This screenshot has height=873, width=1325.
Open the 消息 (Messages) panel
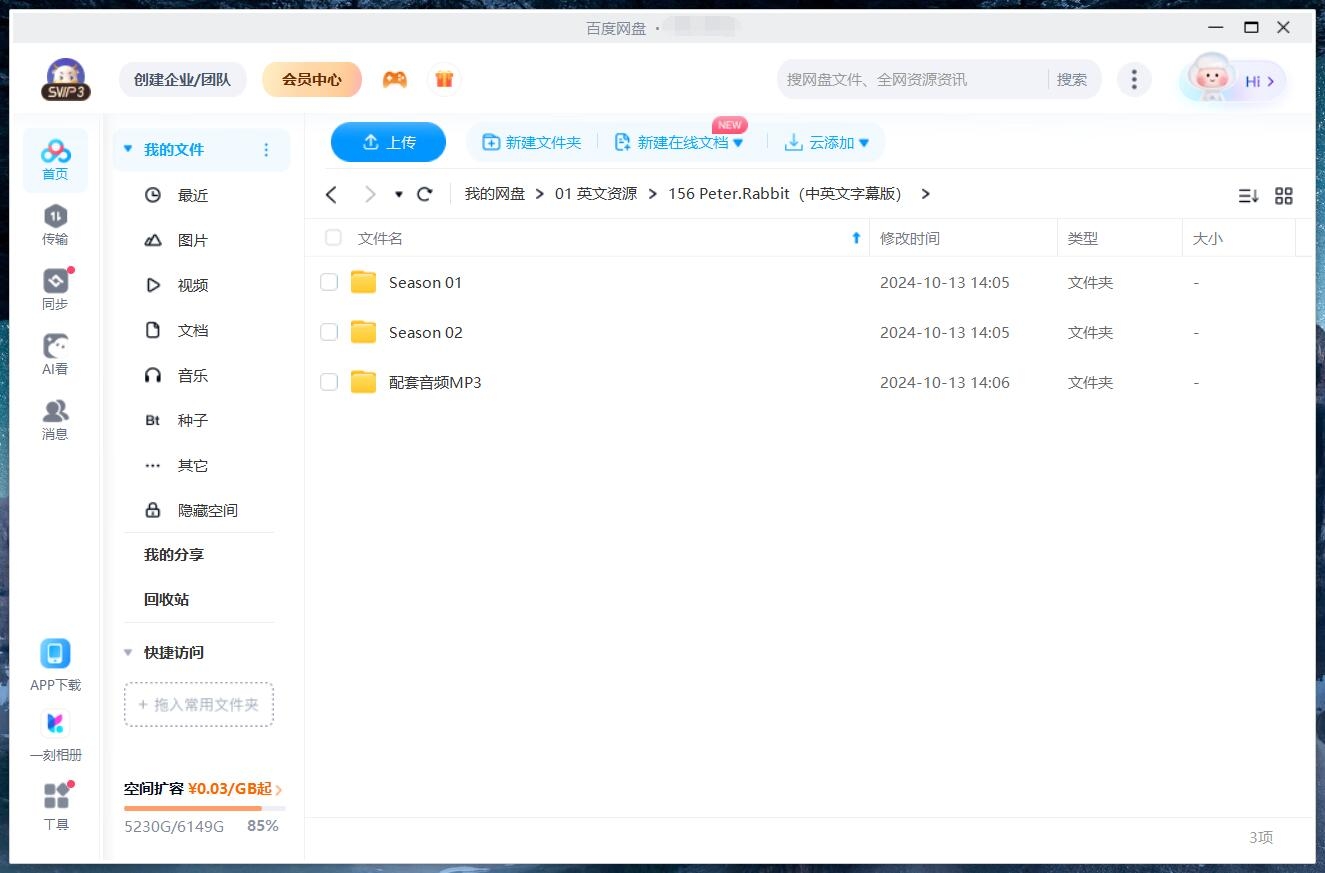coord(55,417)
